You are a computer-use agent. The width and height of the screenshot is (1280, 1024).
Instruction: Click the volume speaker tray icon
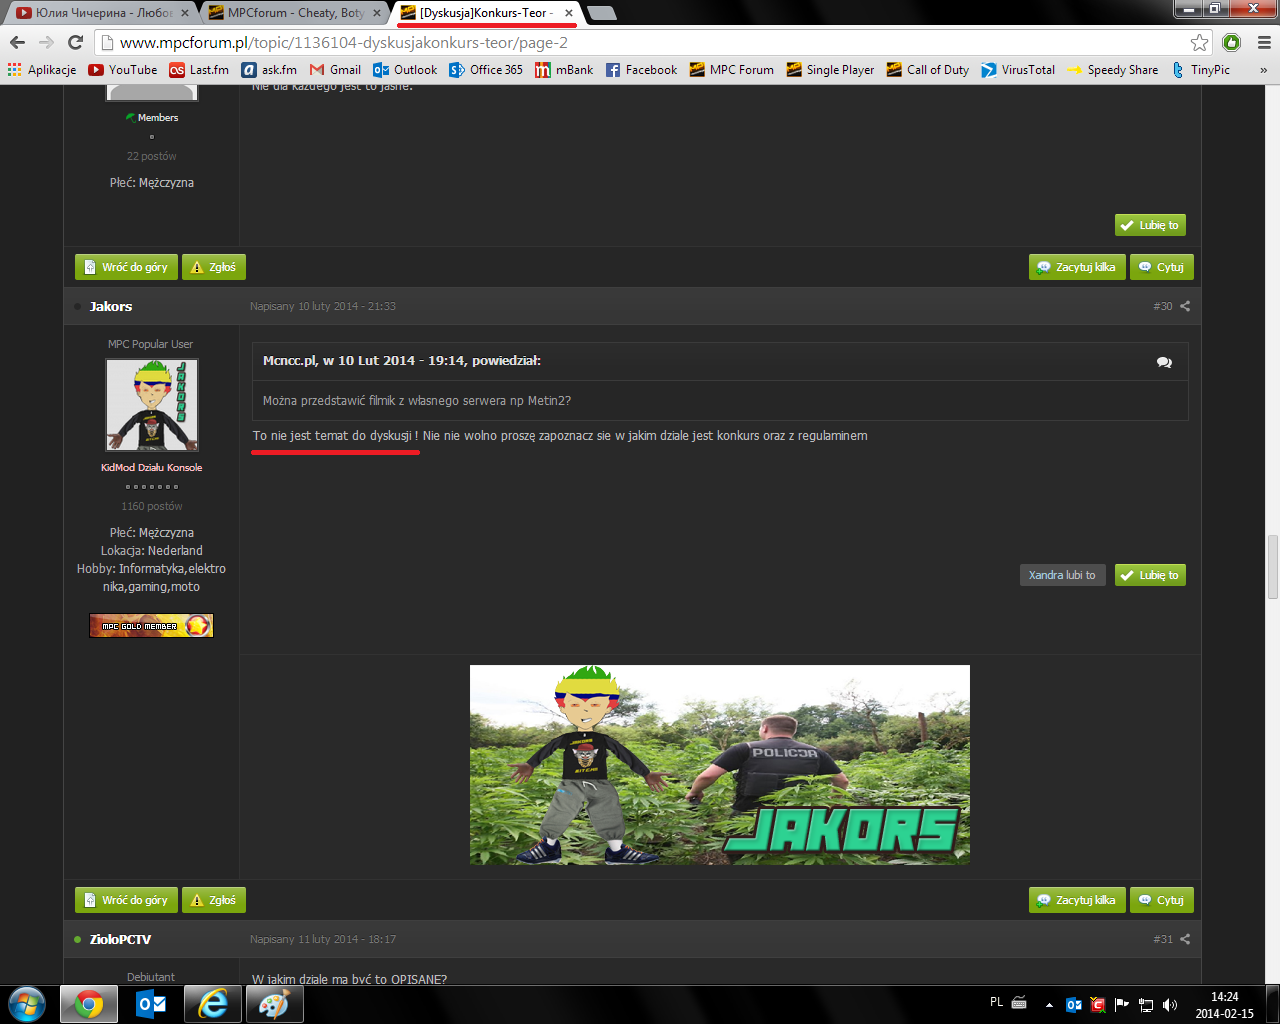1170,1005
